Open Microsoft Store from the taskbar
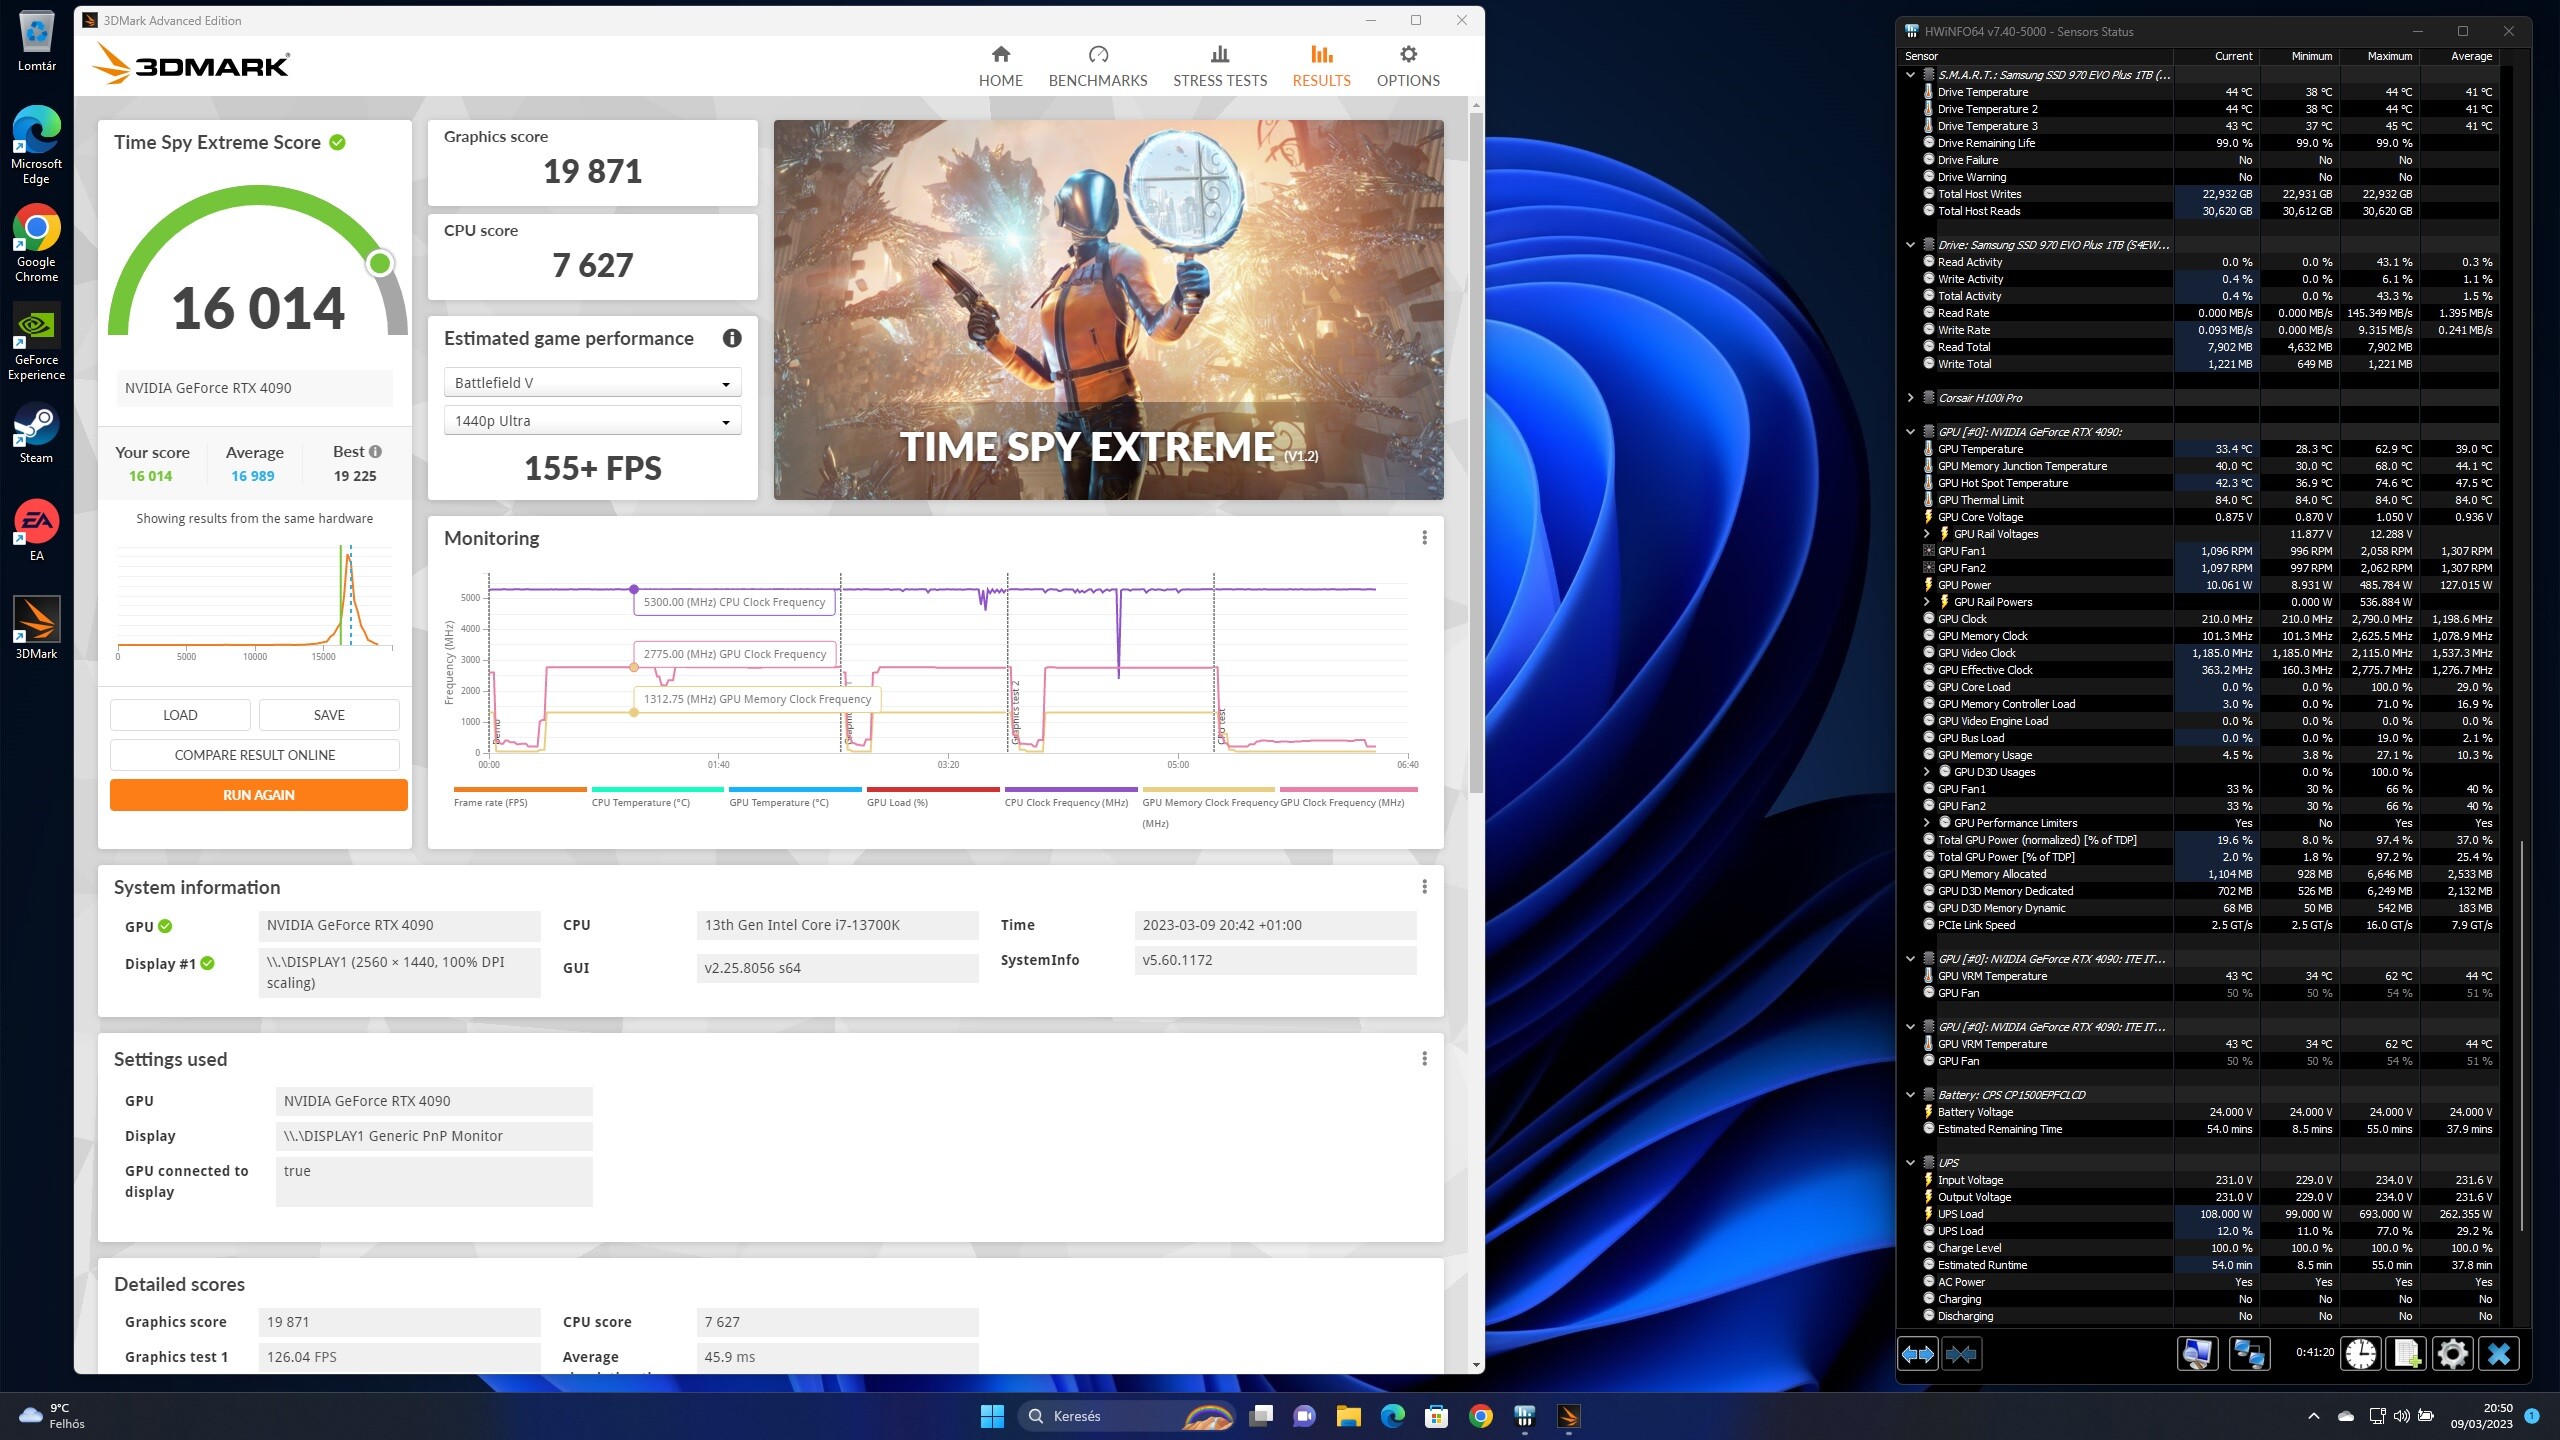The height and width of the screenshot is (1440, 2560). pos(1437,1416)
